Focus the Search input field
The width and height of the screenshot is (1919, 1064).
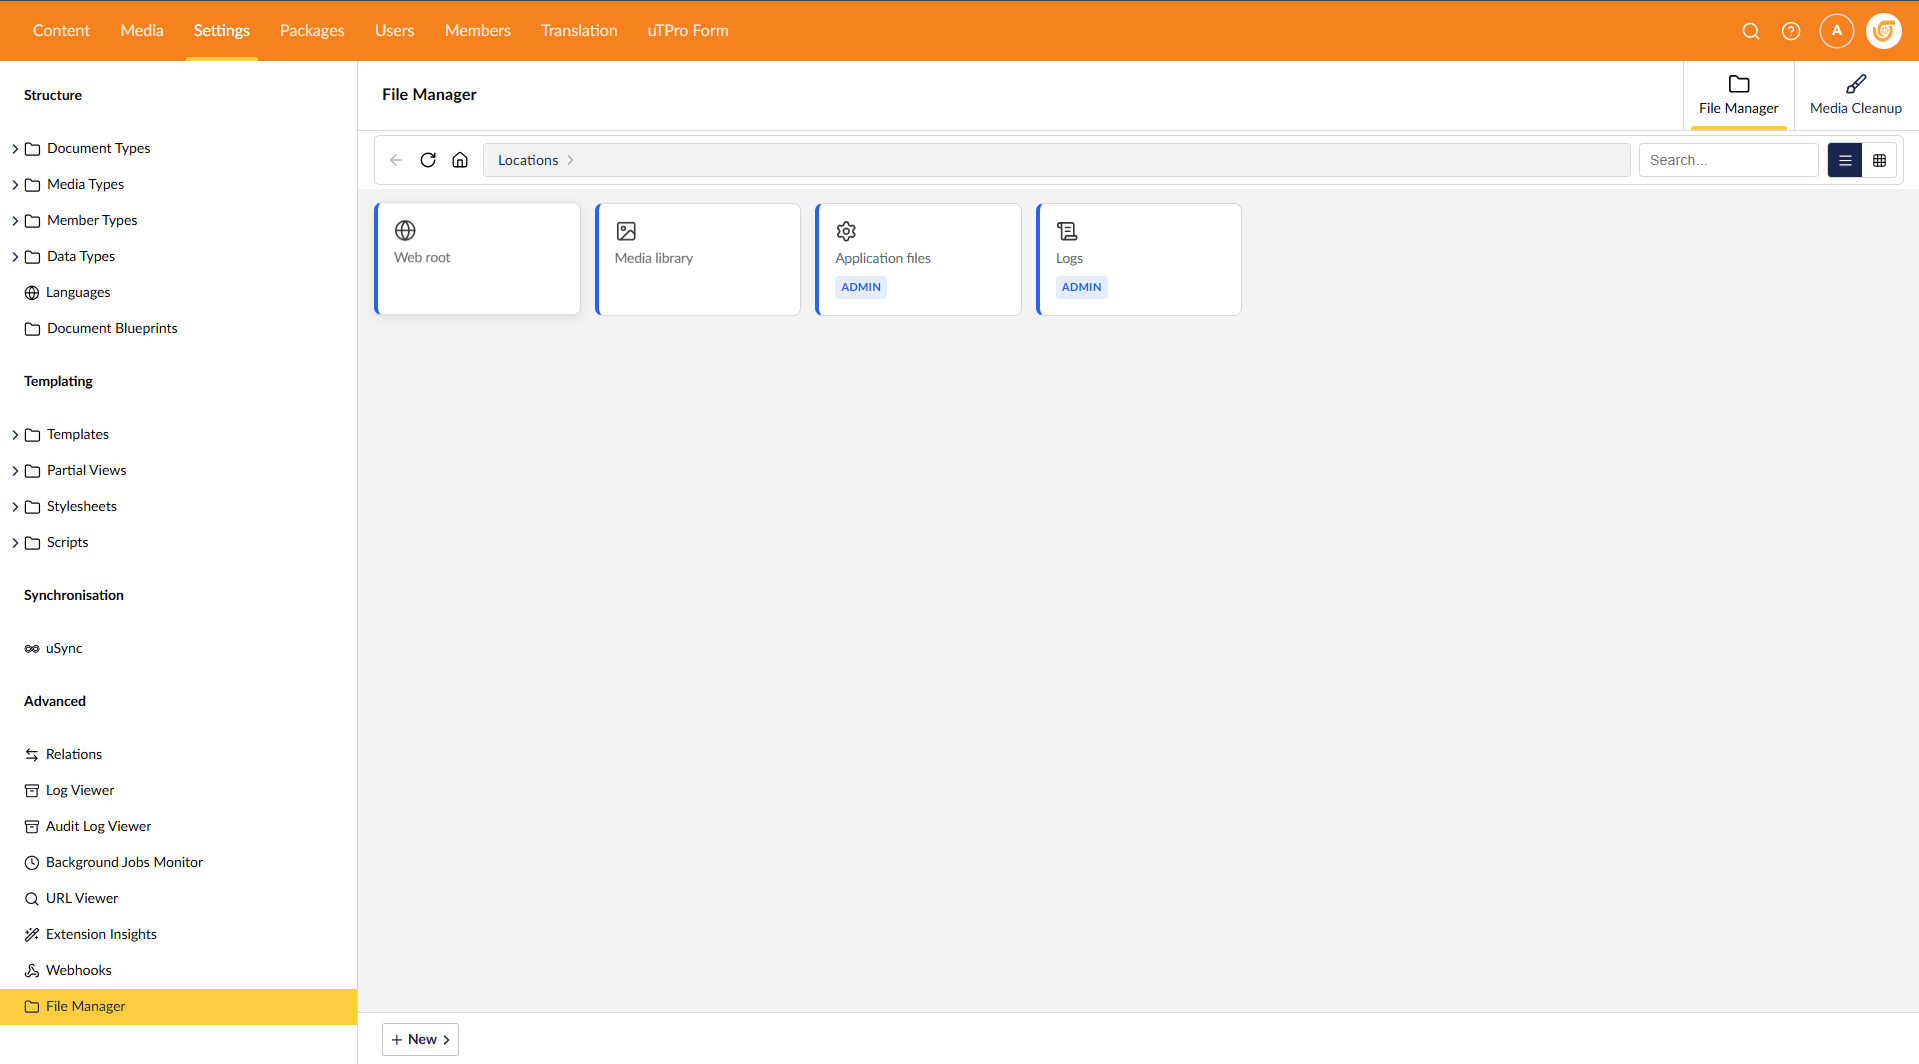(x=1728, y=160)
